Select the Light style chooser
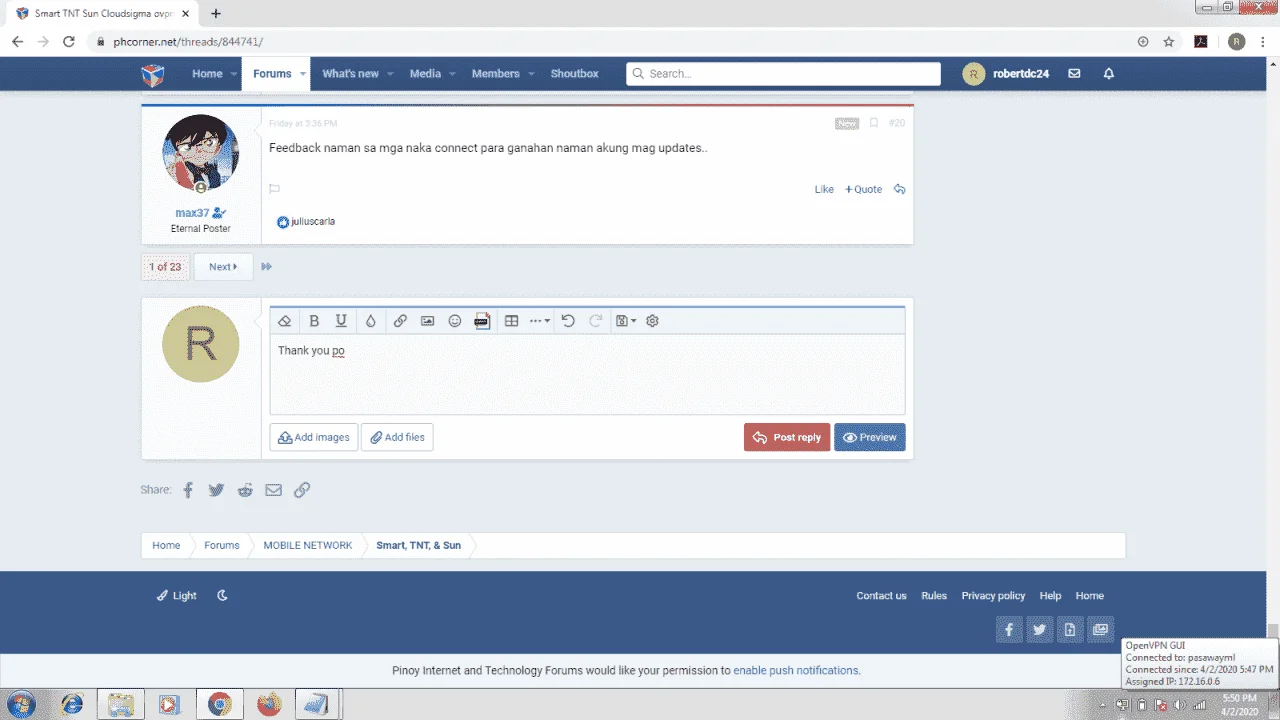This screenshot has width=1280, height=720. 177,596
